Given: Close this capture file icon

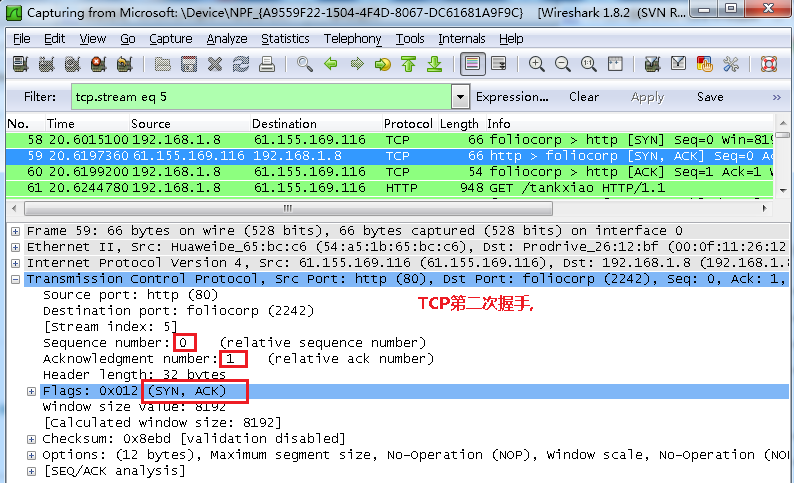Looking at the screenshot, I should coord(215,64).
